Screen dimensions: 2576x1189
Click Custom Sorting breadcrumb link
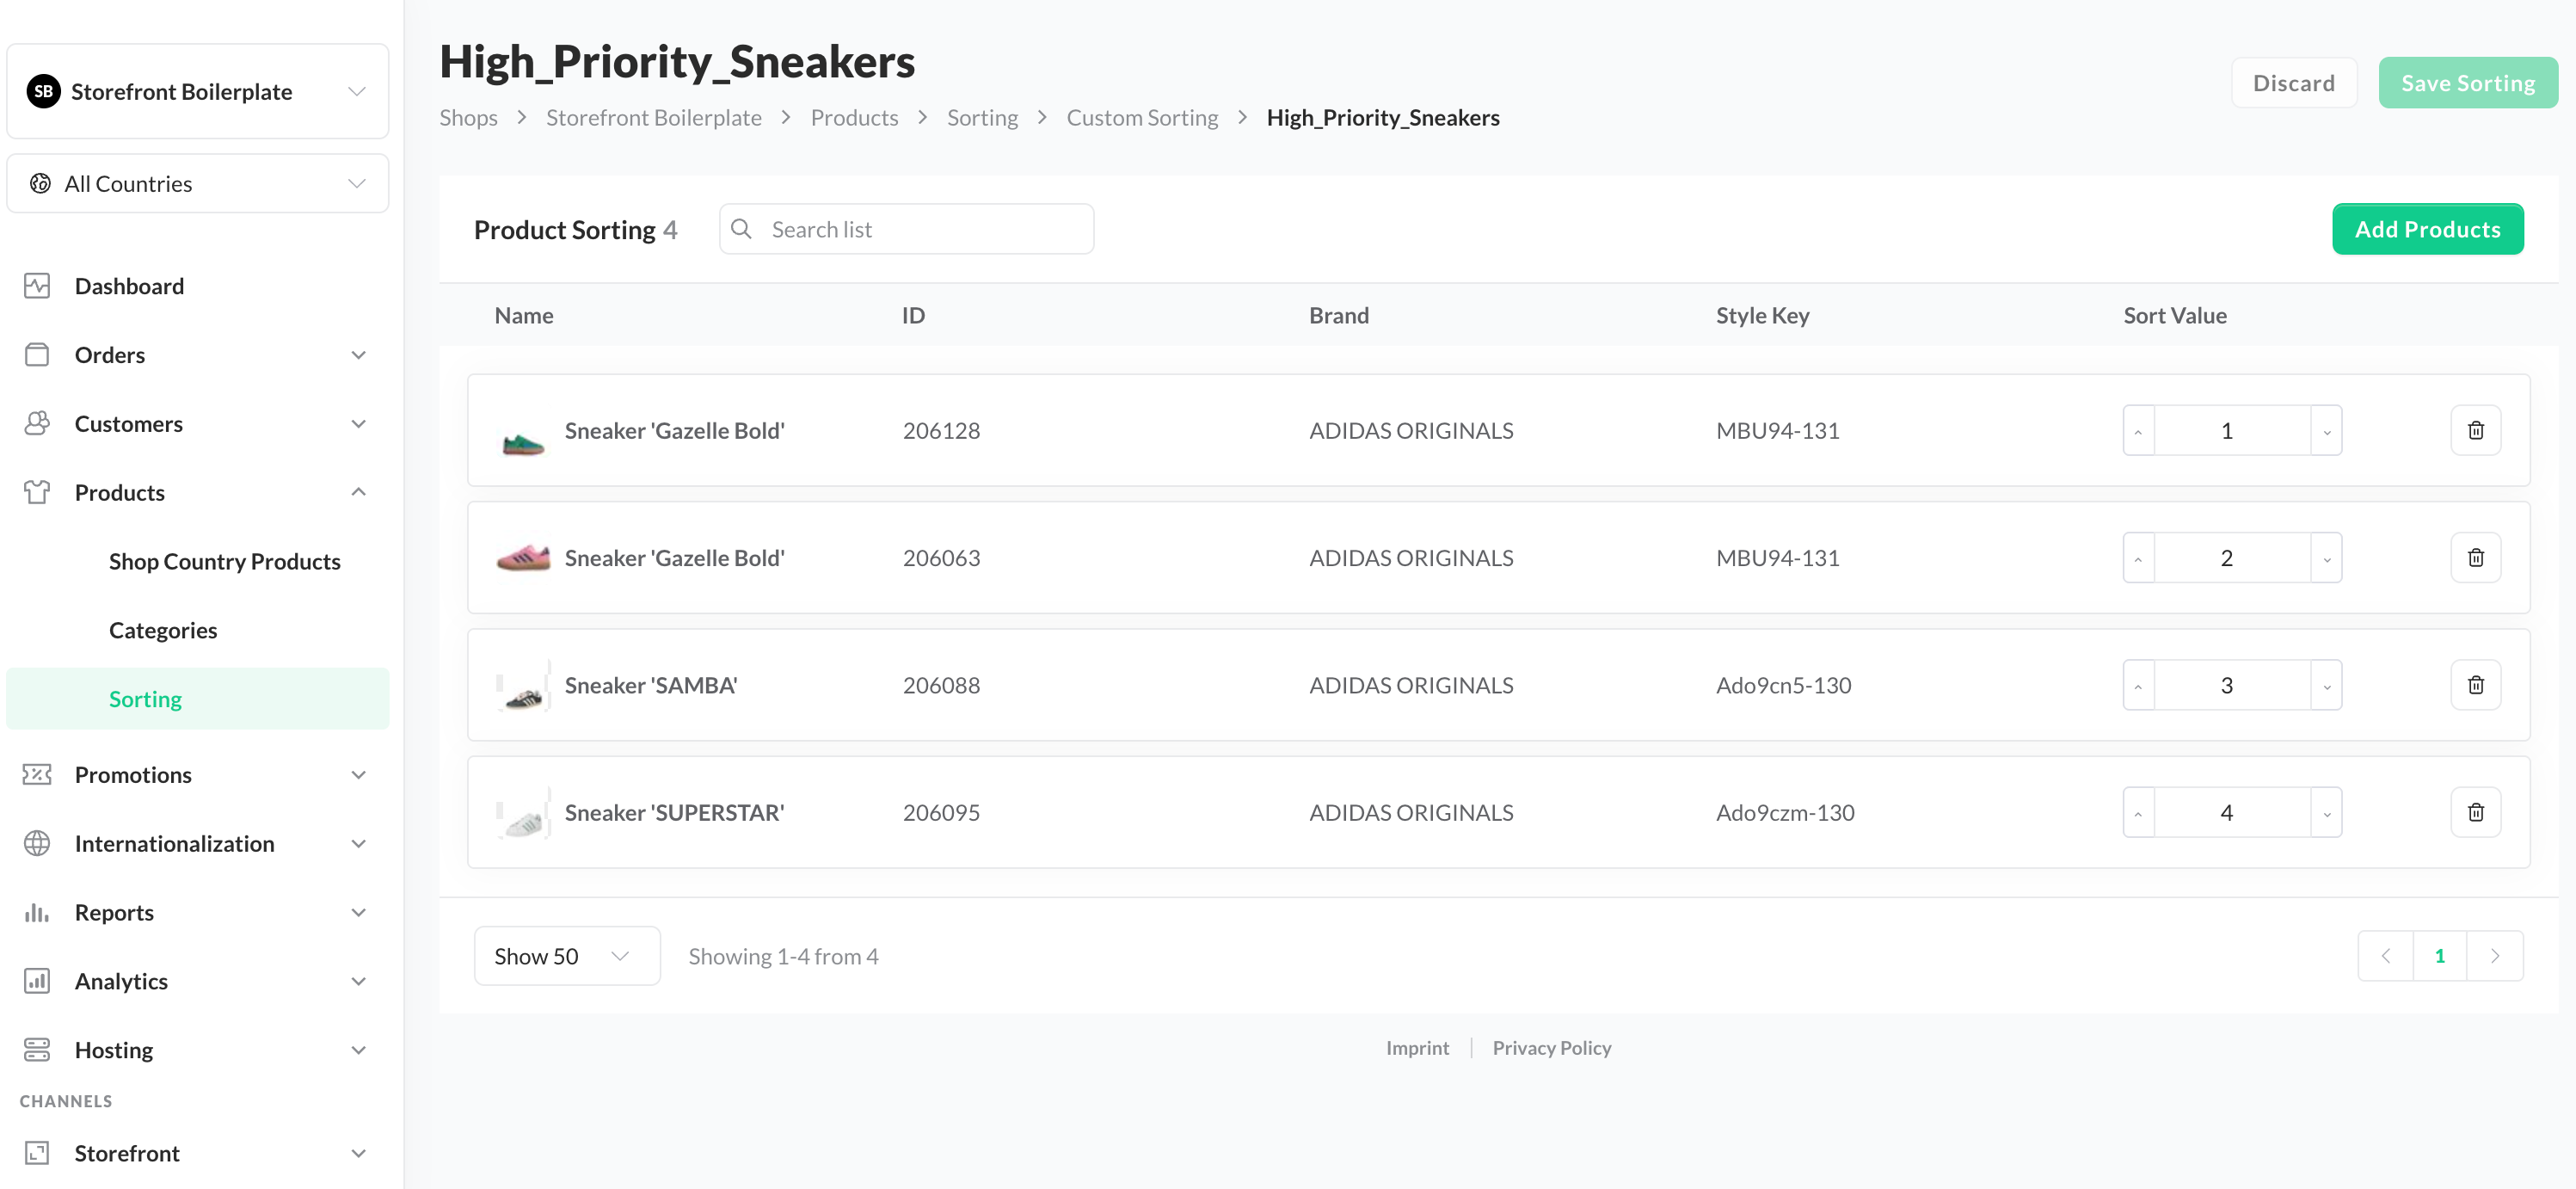coord(1142,117)
